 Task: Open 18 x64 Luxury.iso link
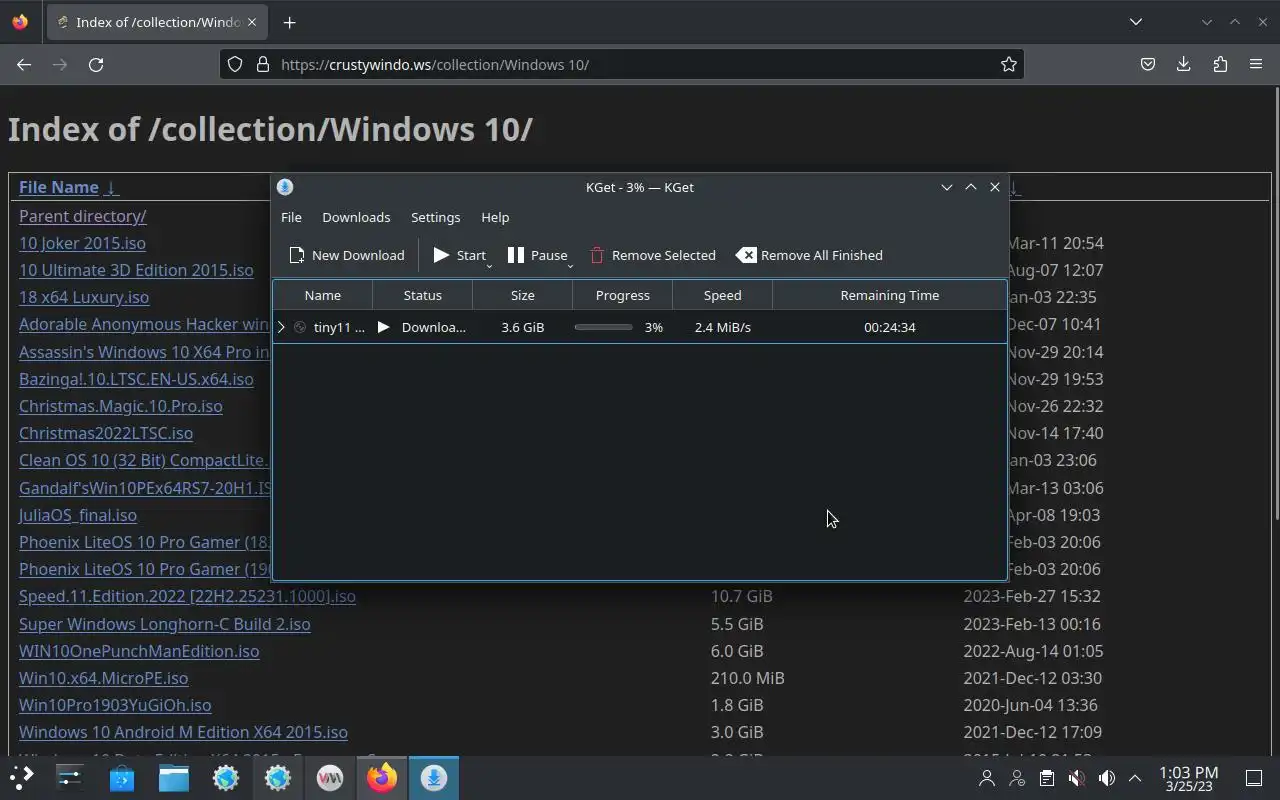[84, 297]
